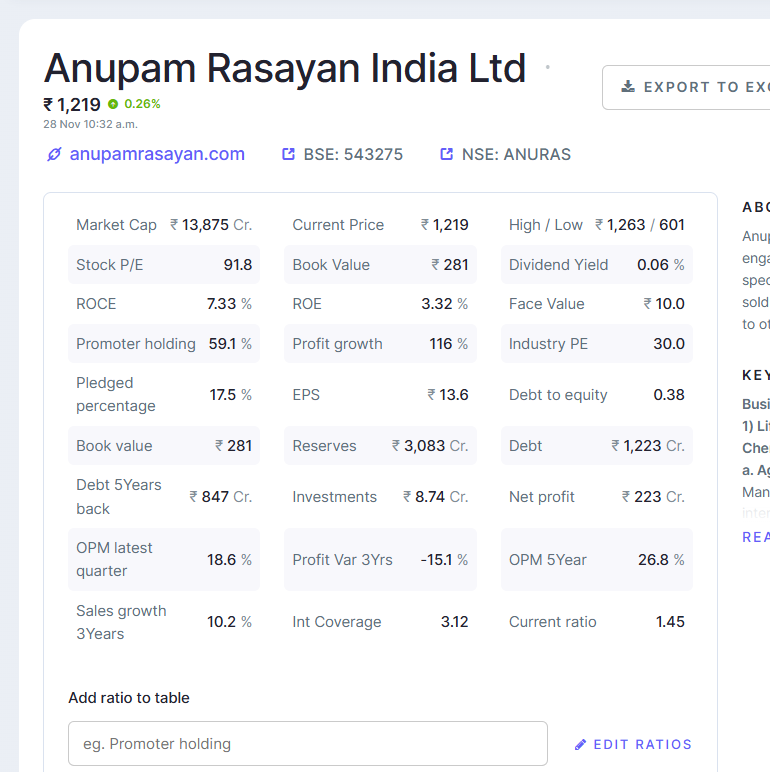
Task: Click the Debt value 1,223 Cr.
Action: 648,446
